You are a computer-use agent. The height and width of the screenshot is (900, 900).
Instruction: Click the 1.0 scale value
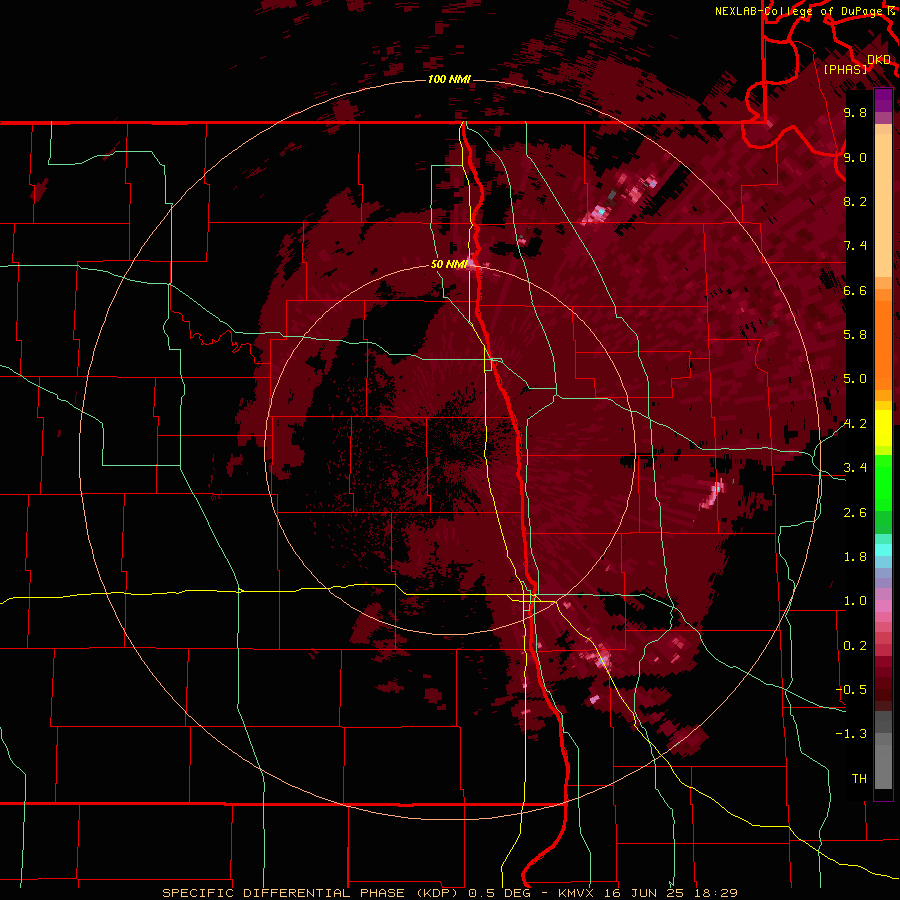pos(855,601)
